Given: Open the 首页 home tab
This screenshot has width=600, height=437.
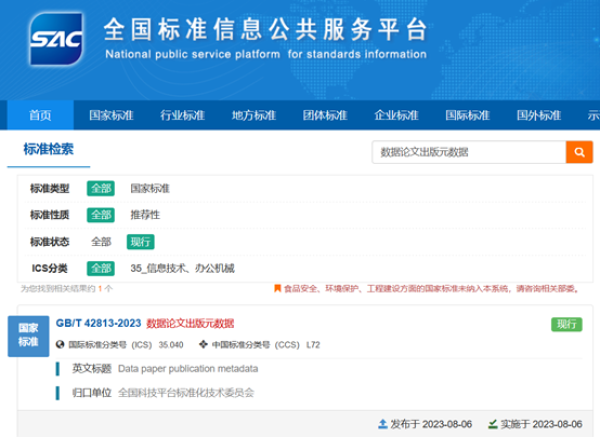Looking at the screenshot, I should coord(40,115).
